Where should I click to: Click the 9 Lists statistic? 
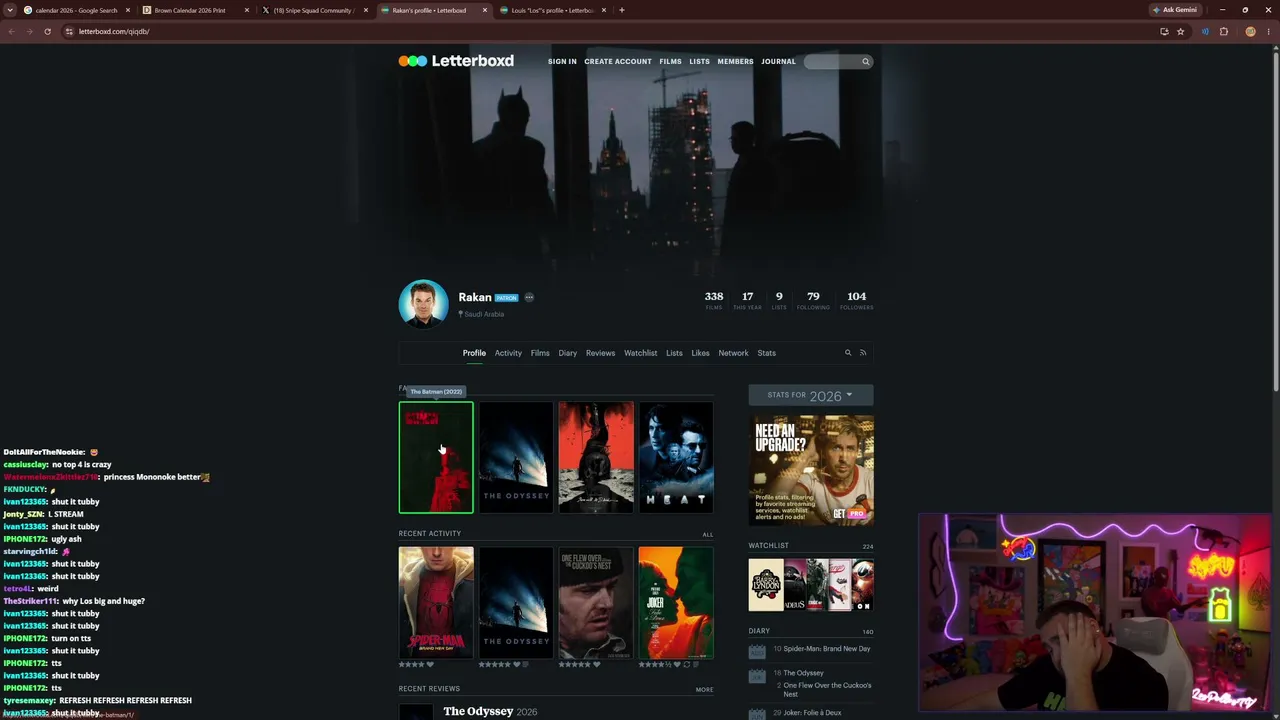(x=779, y=300)
